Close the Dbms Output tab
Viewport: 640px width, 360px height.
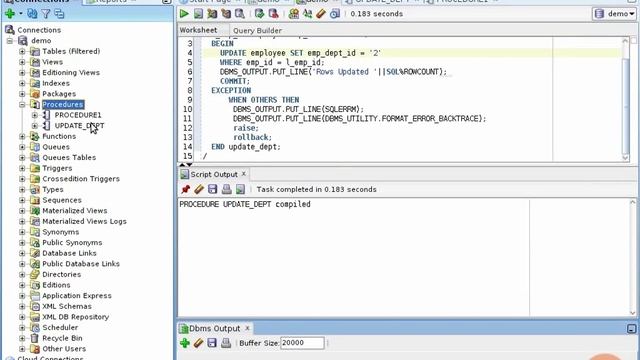point(247,328)
